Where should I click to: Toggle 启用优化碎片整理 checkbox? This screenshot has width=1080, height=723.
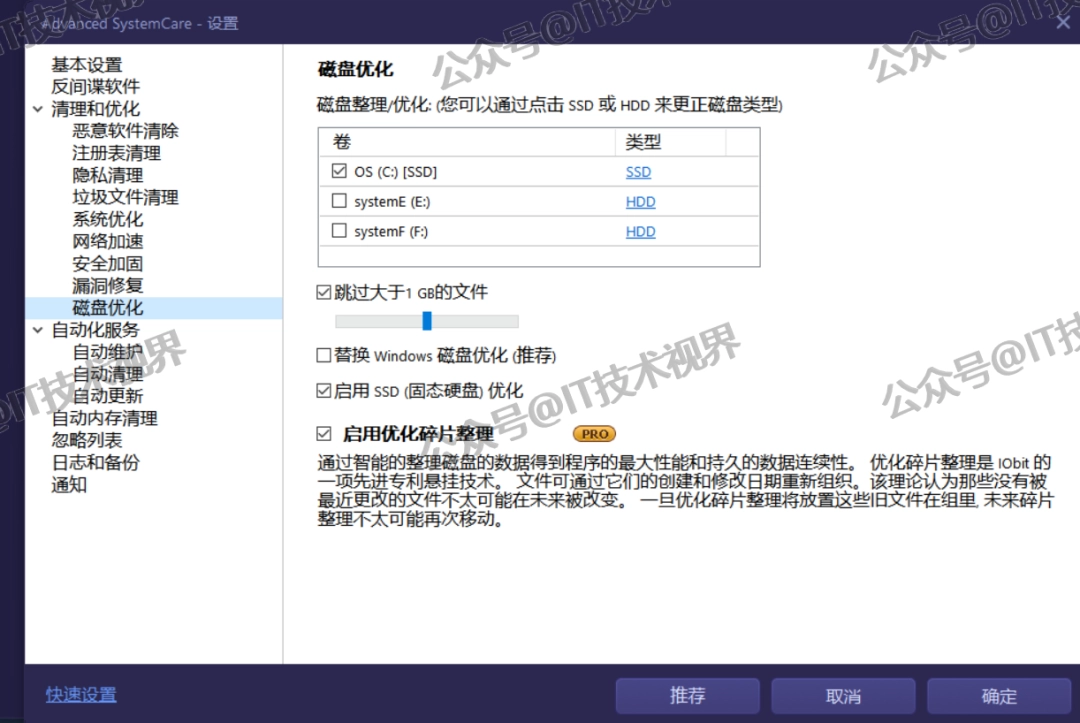pos(324,434)
